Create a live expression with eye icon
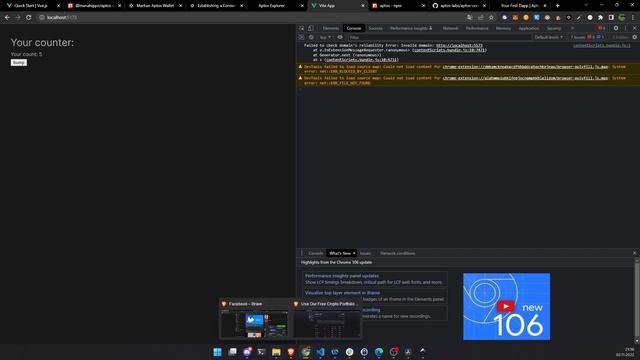 (x=340, y=37)
